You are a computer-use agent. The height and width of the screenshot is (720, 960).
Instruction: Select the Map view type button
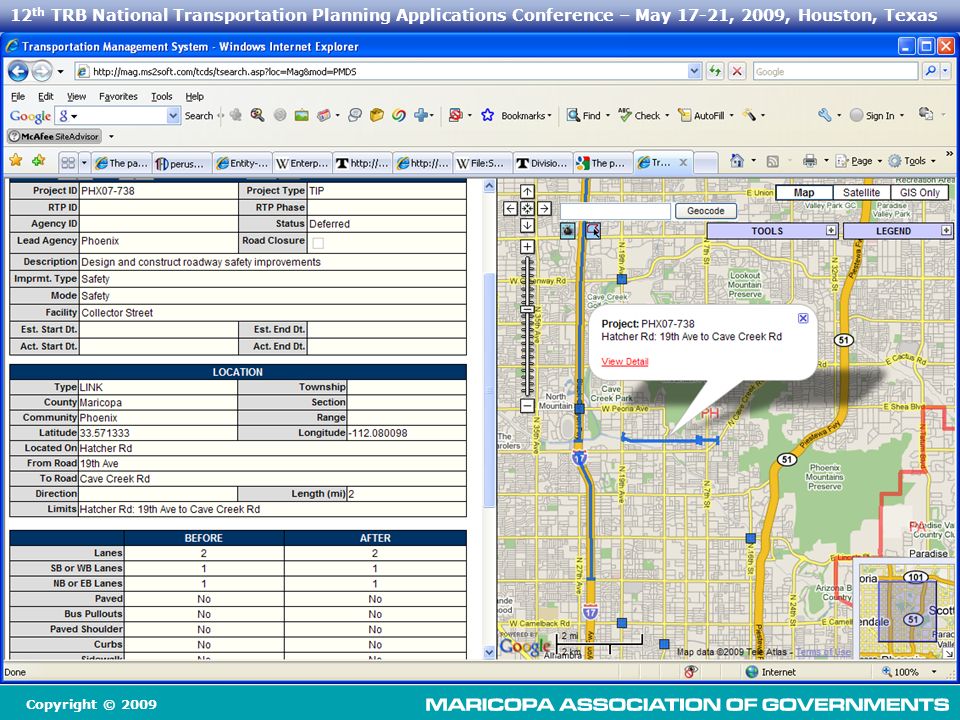804,192
